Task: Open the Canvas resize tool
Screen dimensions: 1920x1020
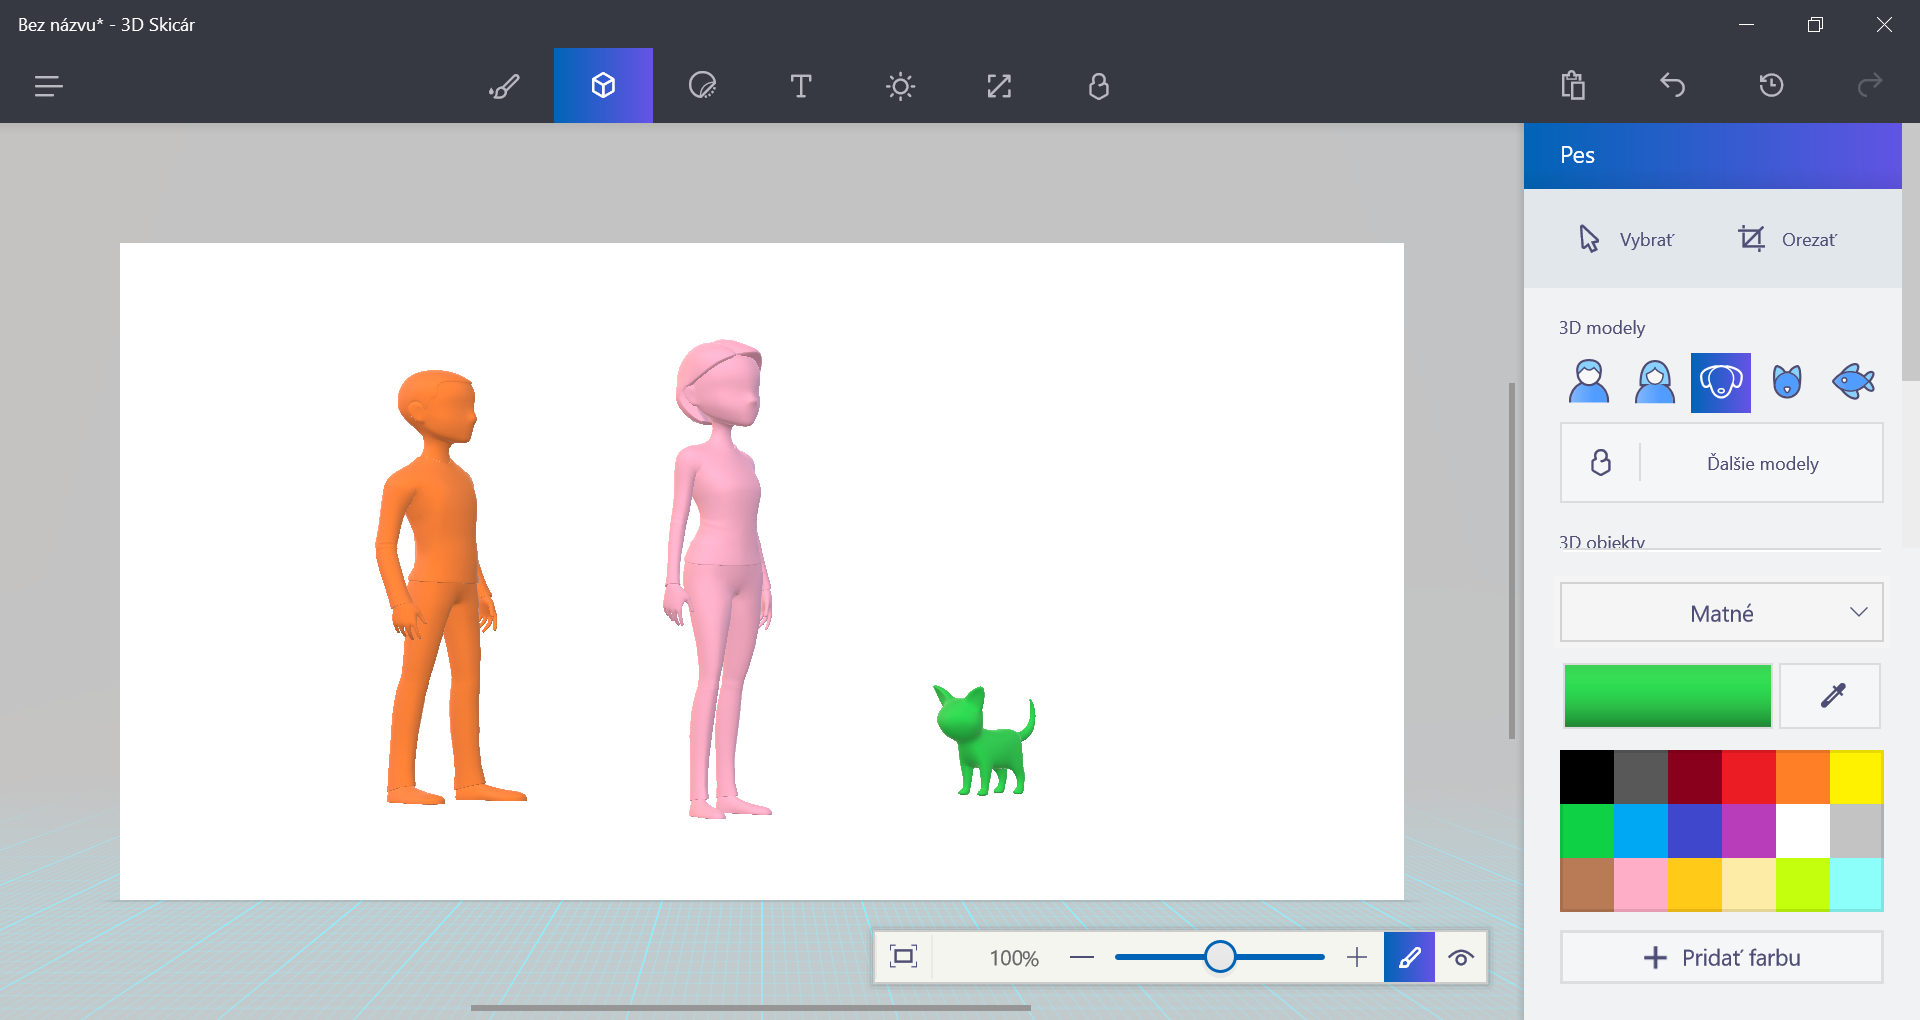Action: click(999, 86)
